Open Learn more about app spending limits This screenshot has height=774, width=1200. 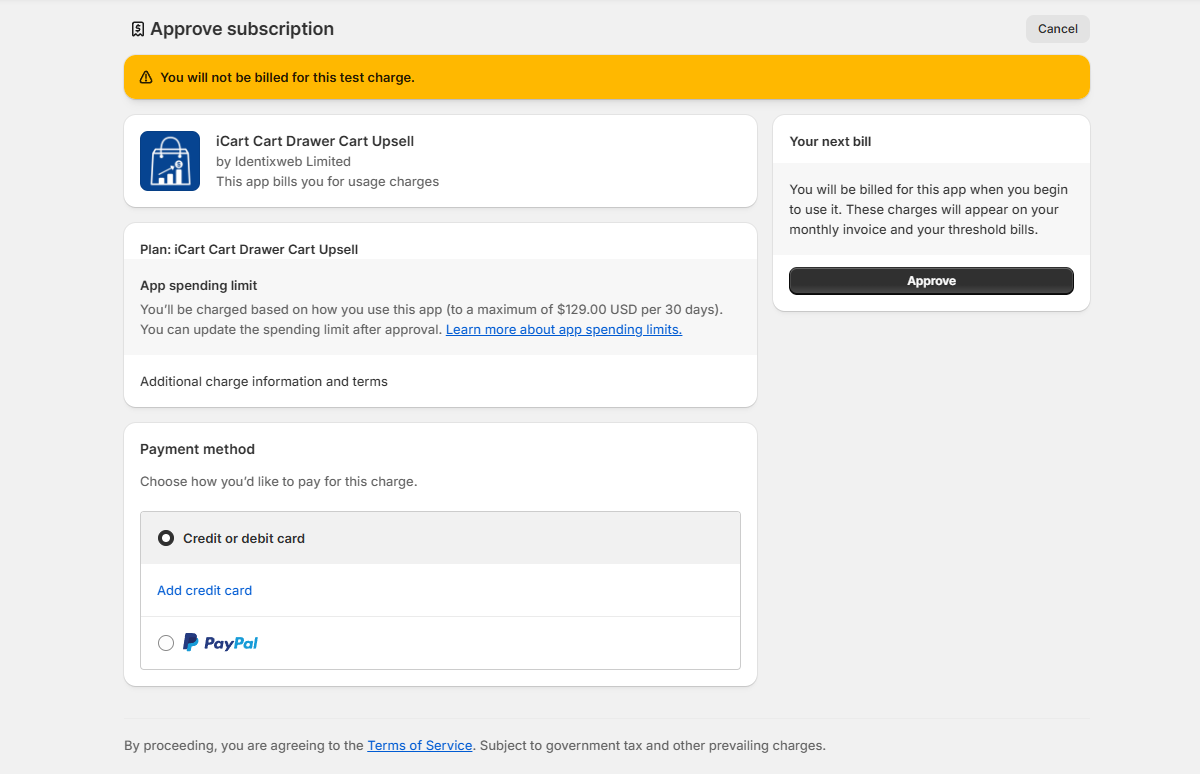pyautogui.click(x=564, y=329)
